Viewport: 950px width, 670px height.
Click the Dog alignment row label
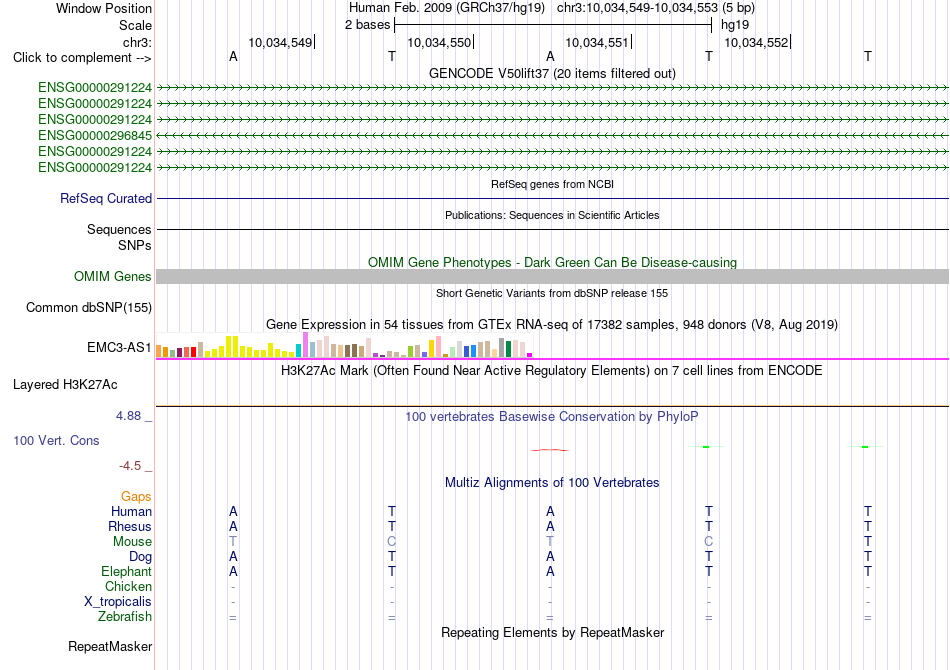(140, 556)
